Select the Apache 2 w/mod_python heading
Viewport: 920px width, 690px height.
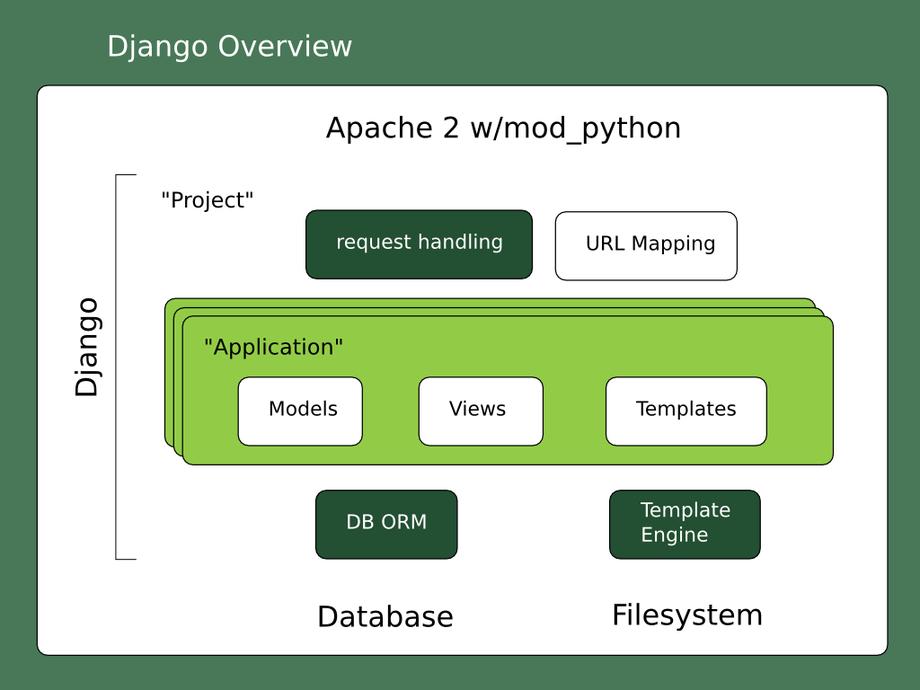point(503,128)
